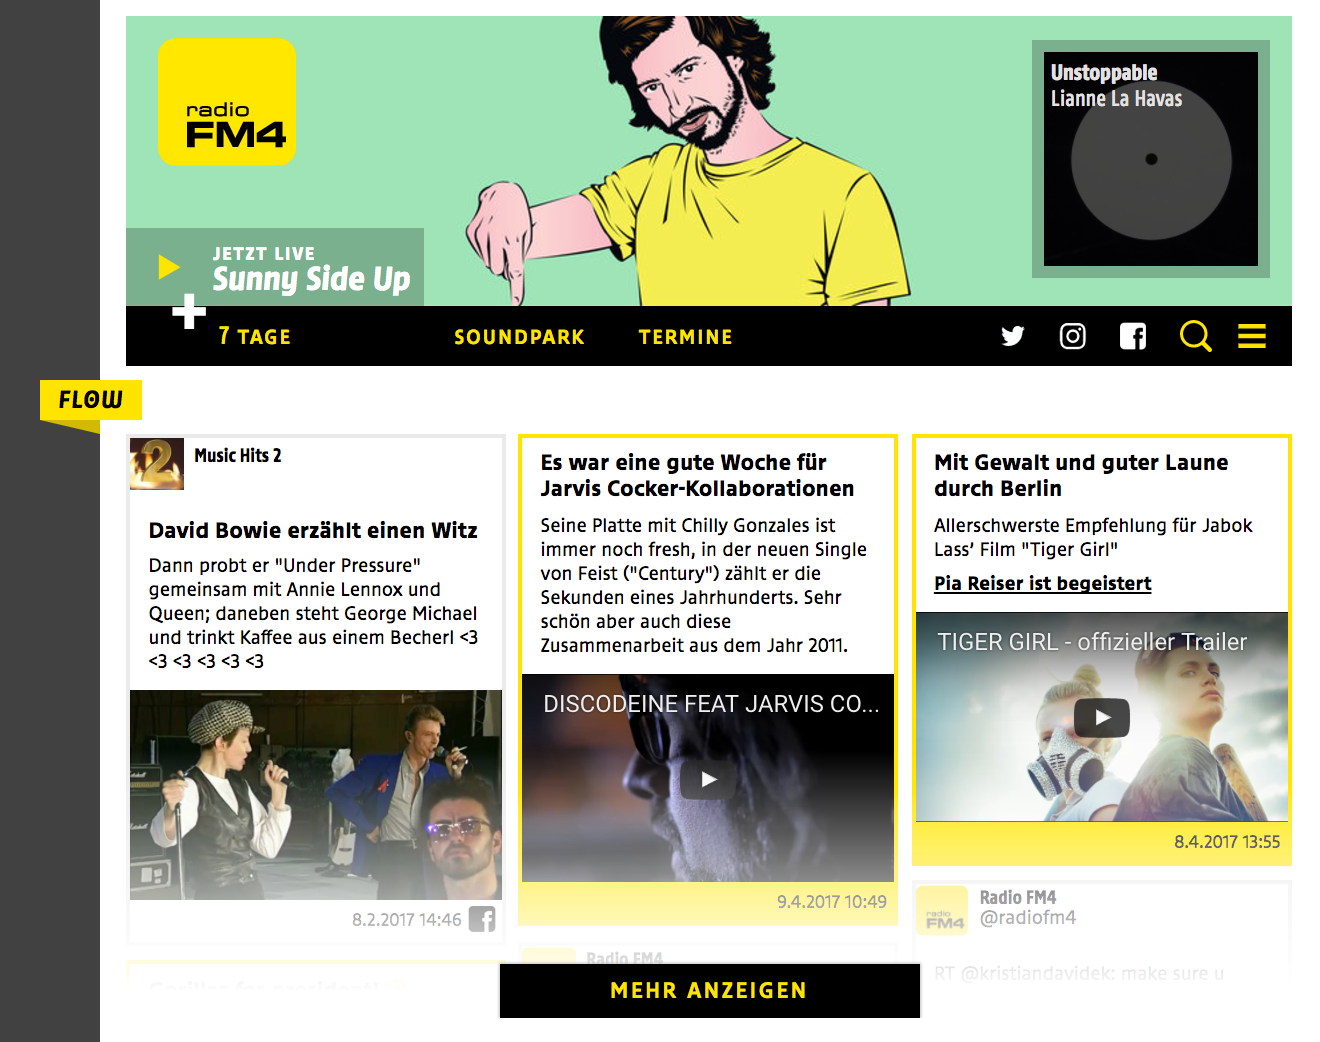Play the Discodeine feat Jarvis Cocker video
The image size is (1320, 1042).
708,779
